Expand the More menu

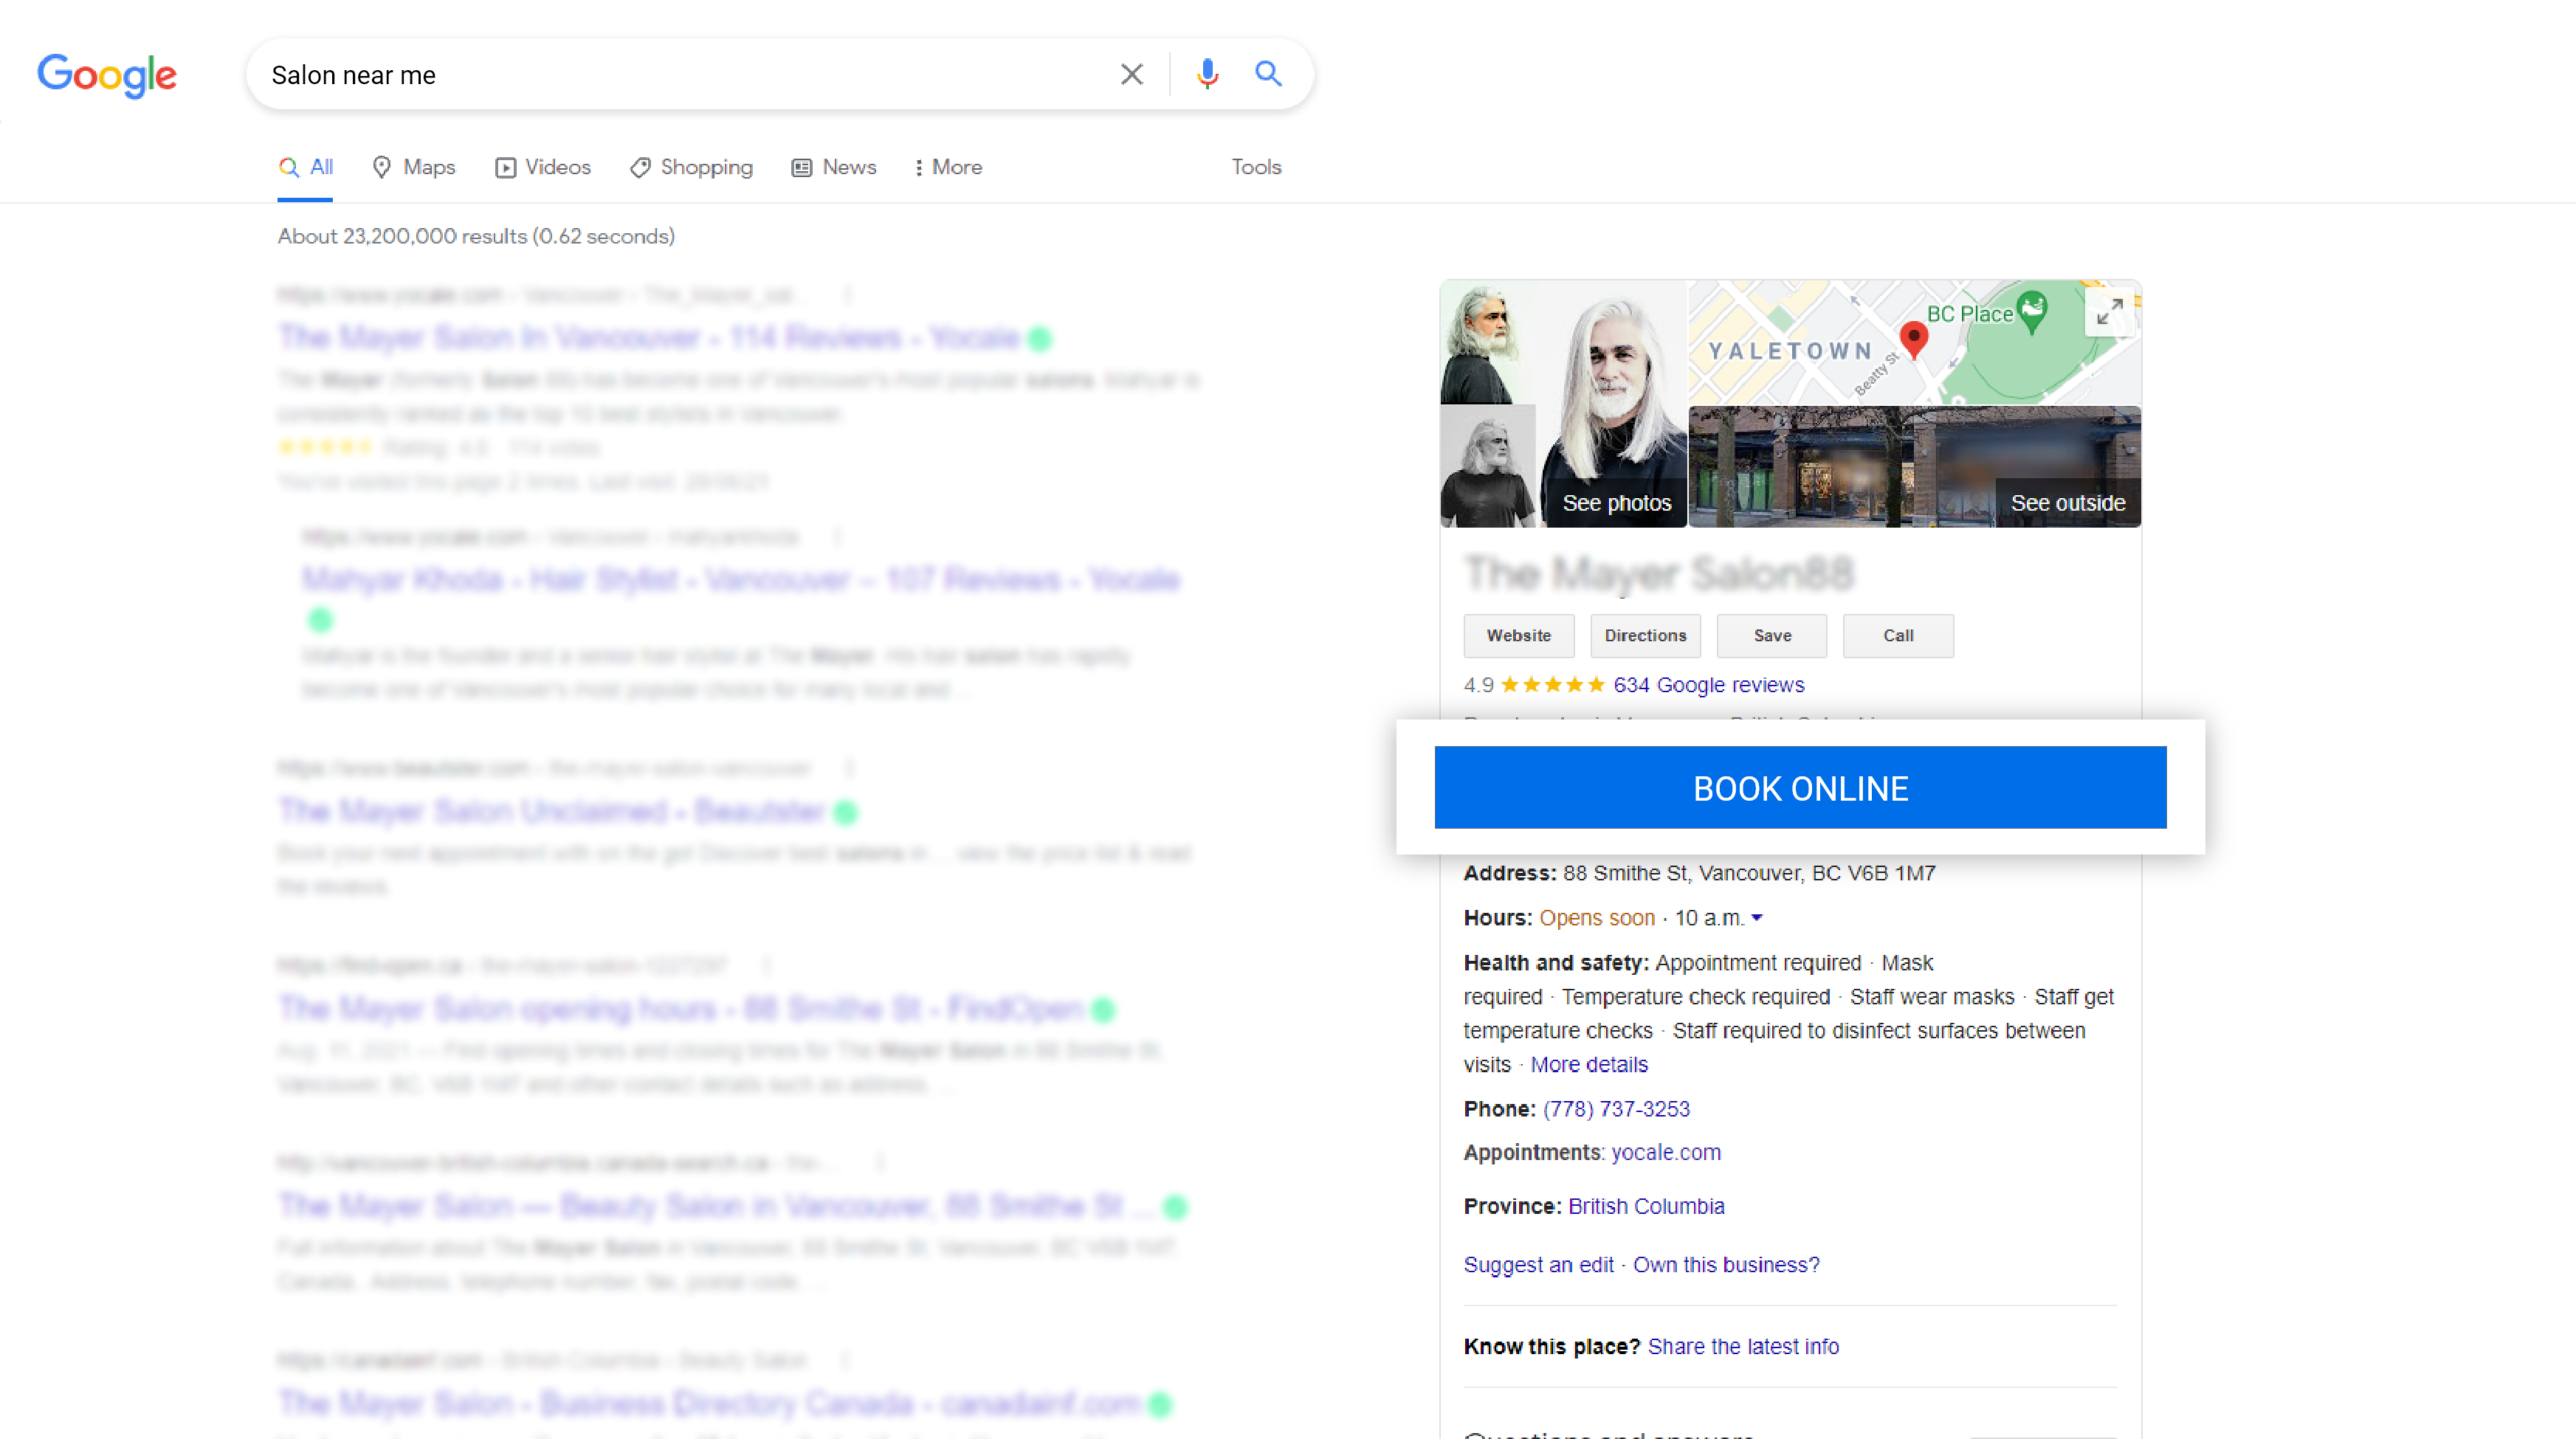(x=948, y=167)
